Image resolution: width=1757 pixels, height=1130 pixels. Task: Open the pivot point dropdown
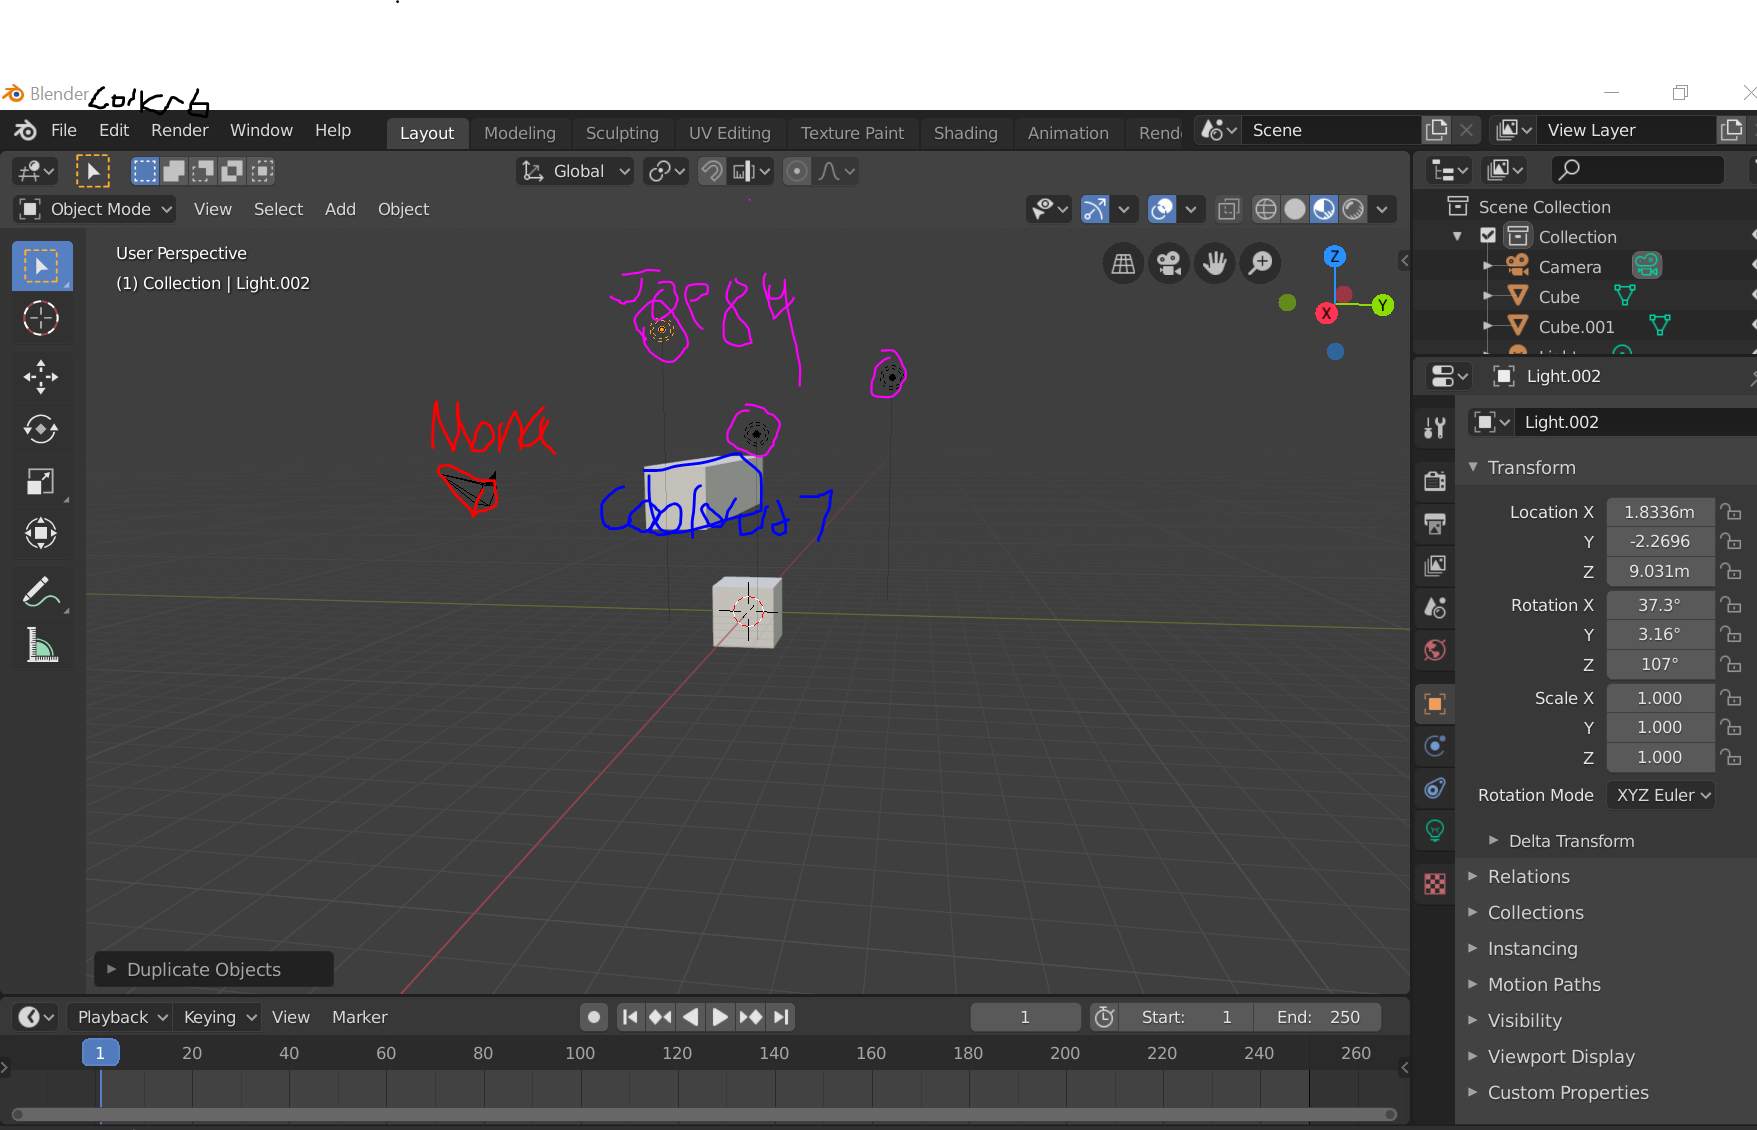click(666, 171)
